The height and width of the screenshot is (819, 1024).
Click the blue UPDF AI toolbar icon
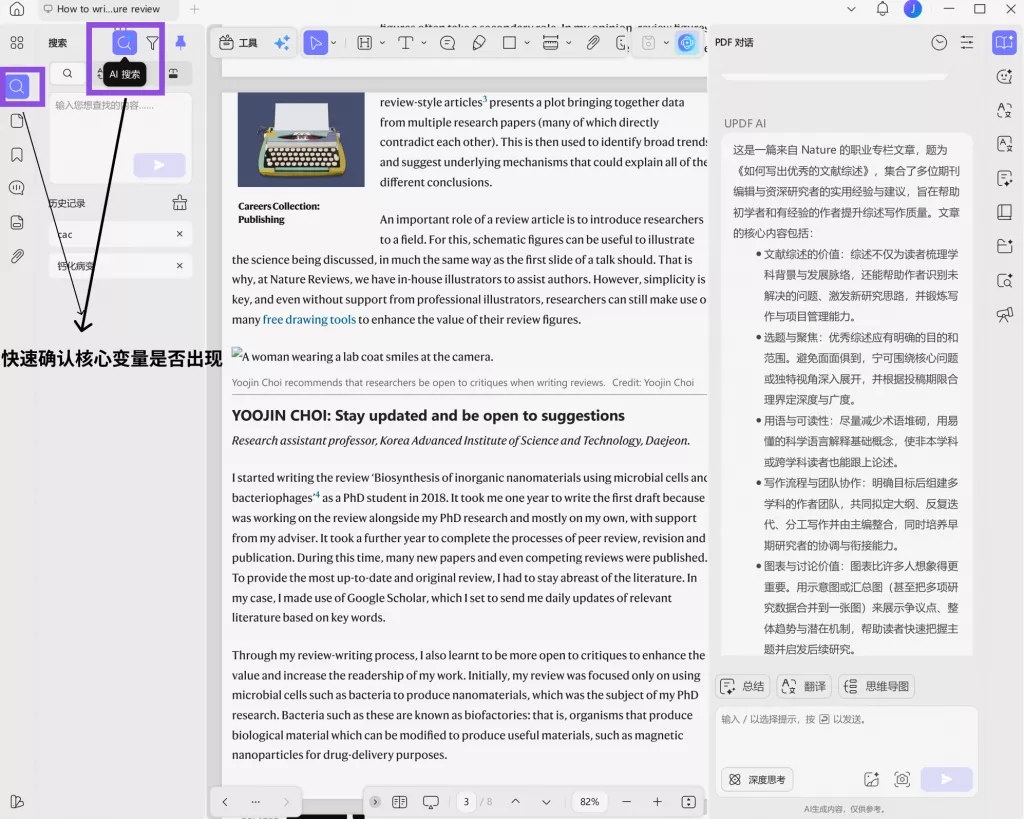(x=686, y=43)
